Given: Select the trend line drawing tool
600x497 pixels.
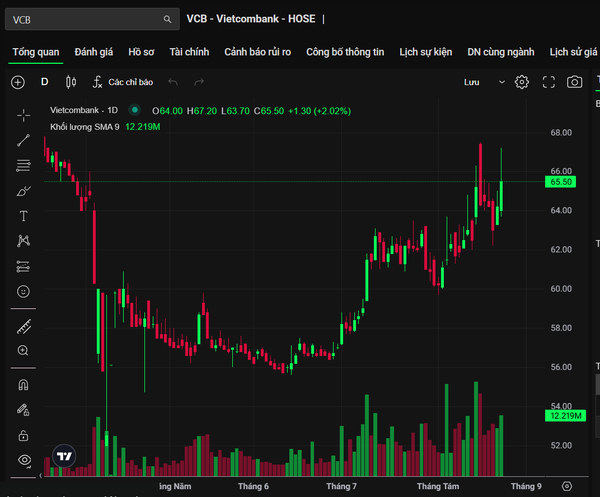Looking at the screenshot, I should coord(23,140).
